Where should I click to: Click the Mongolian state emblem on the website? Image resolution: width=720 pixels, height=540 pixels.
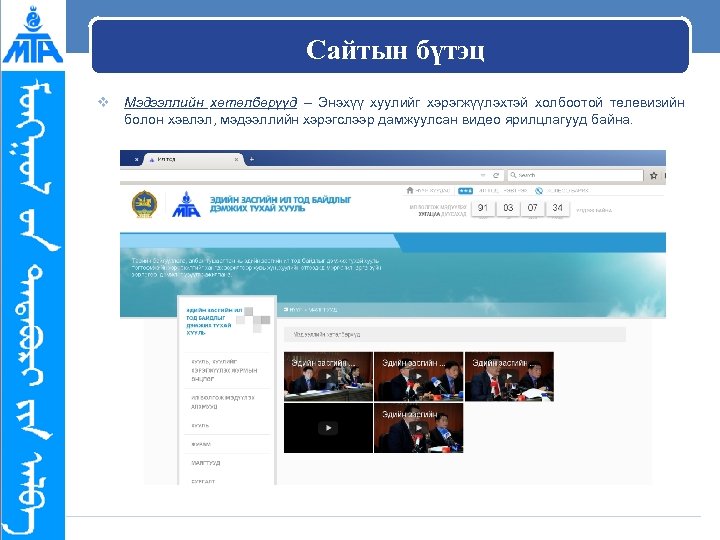144,204
